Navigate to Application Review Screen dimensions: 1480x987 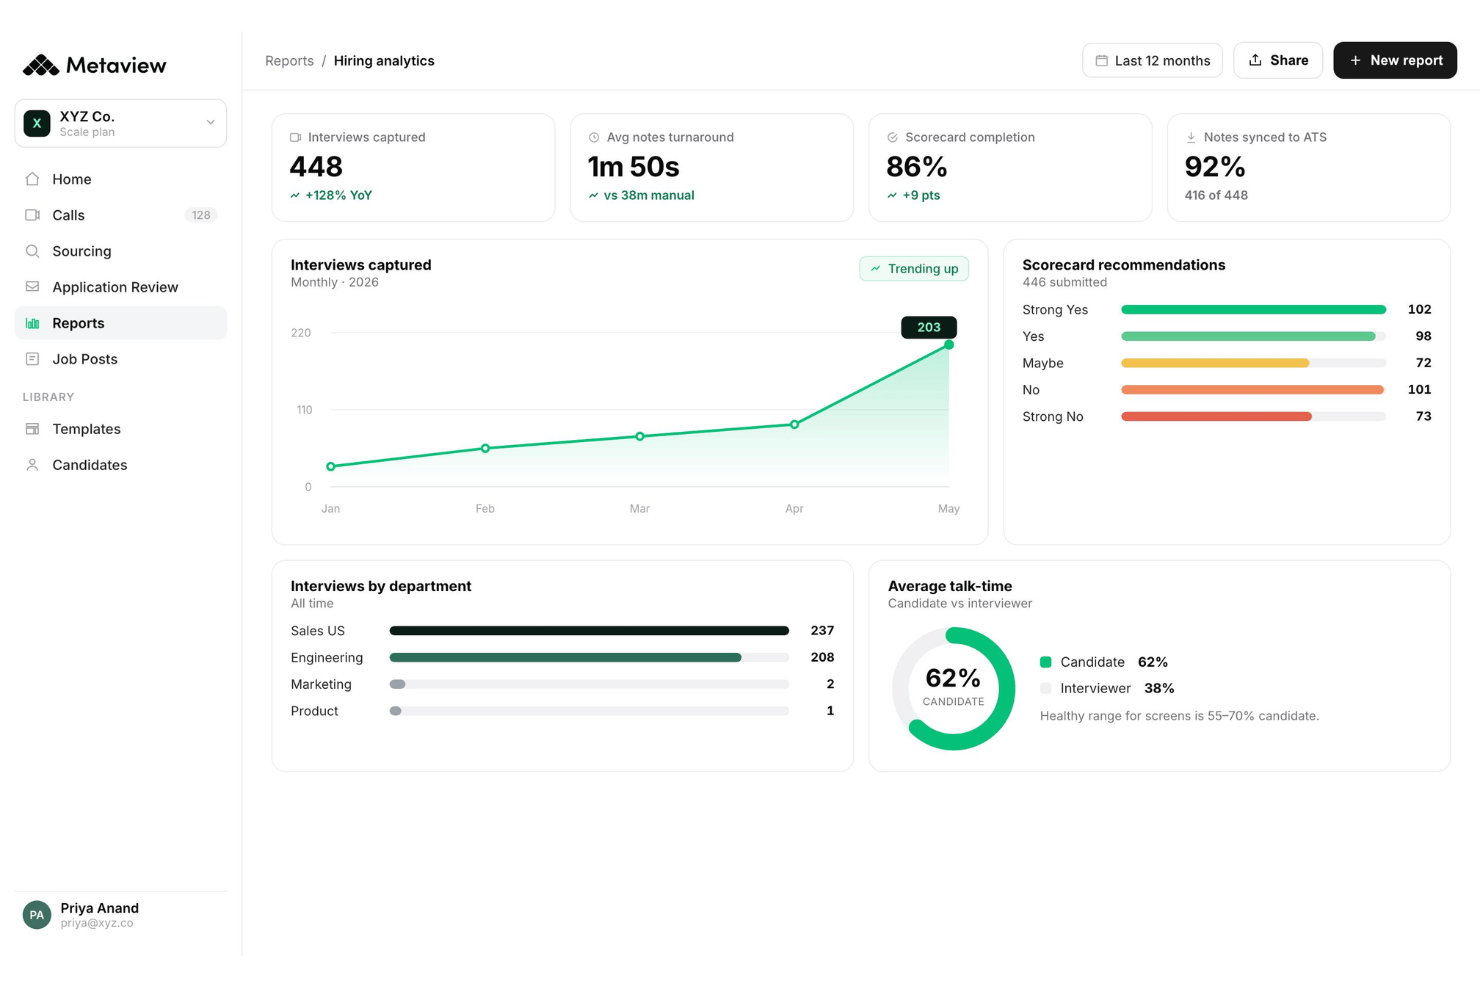pyautogui.click(x=121, y=287)
